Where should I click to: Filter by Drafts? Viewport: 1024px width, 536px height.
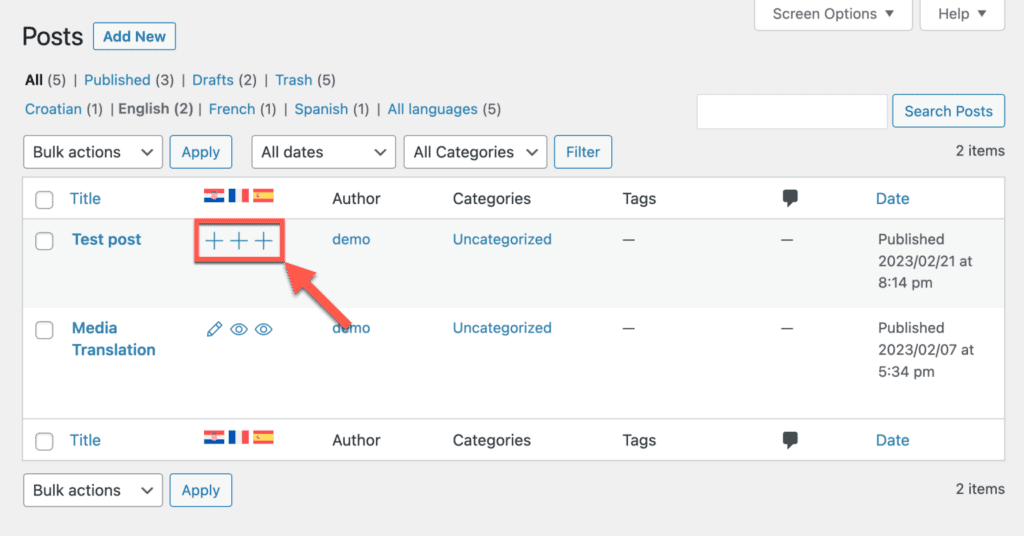click(213, 80)
